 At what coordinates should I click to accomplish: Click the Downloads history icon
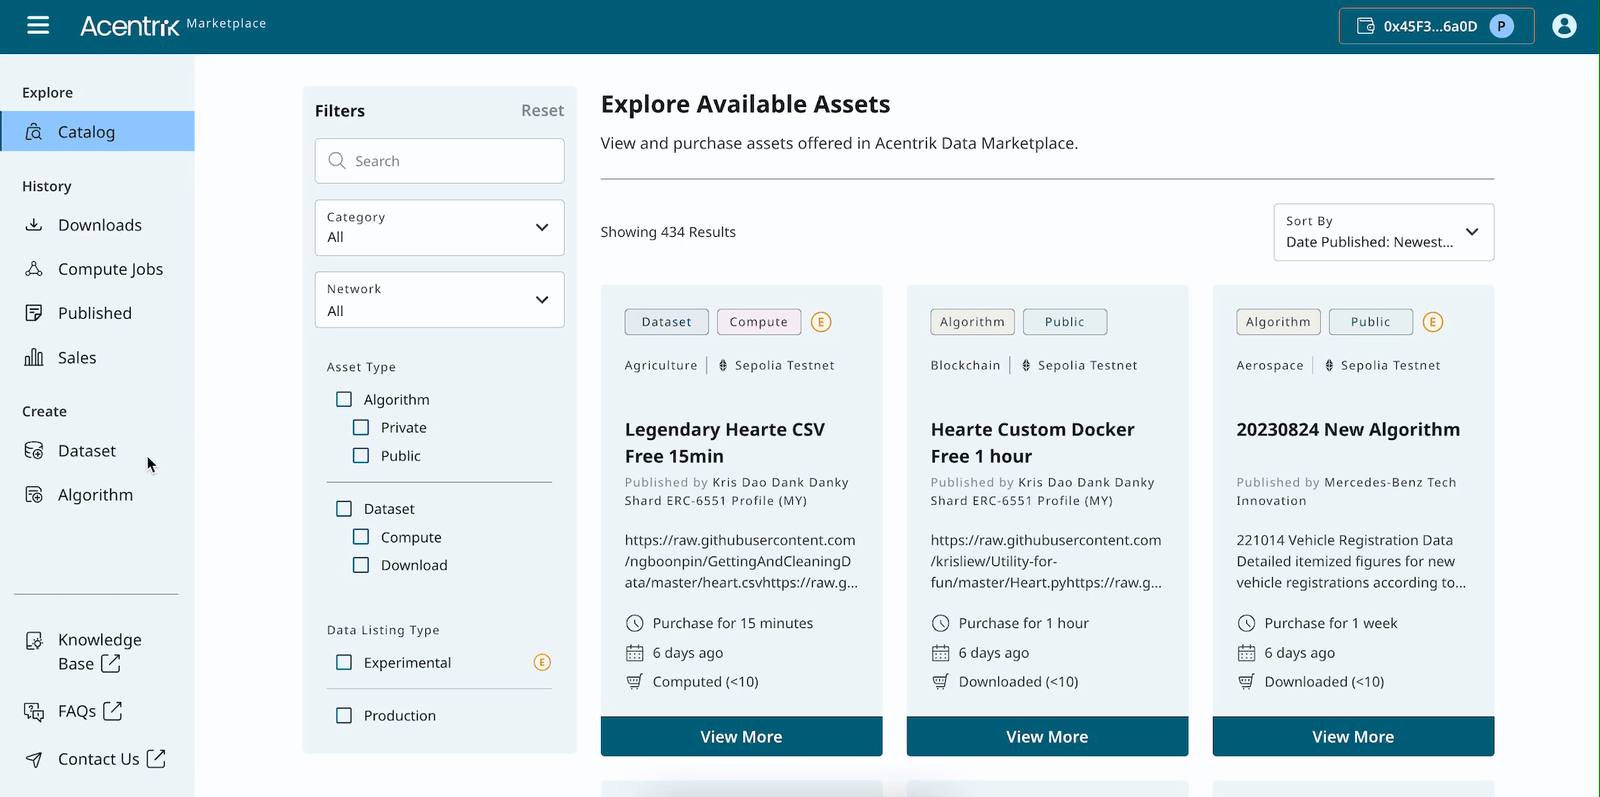point(34,225)
